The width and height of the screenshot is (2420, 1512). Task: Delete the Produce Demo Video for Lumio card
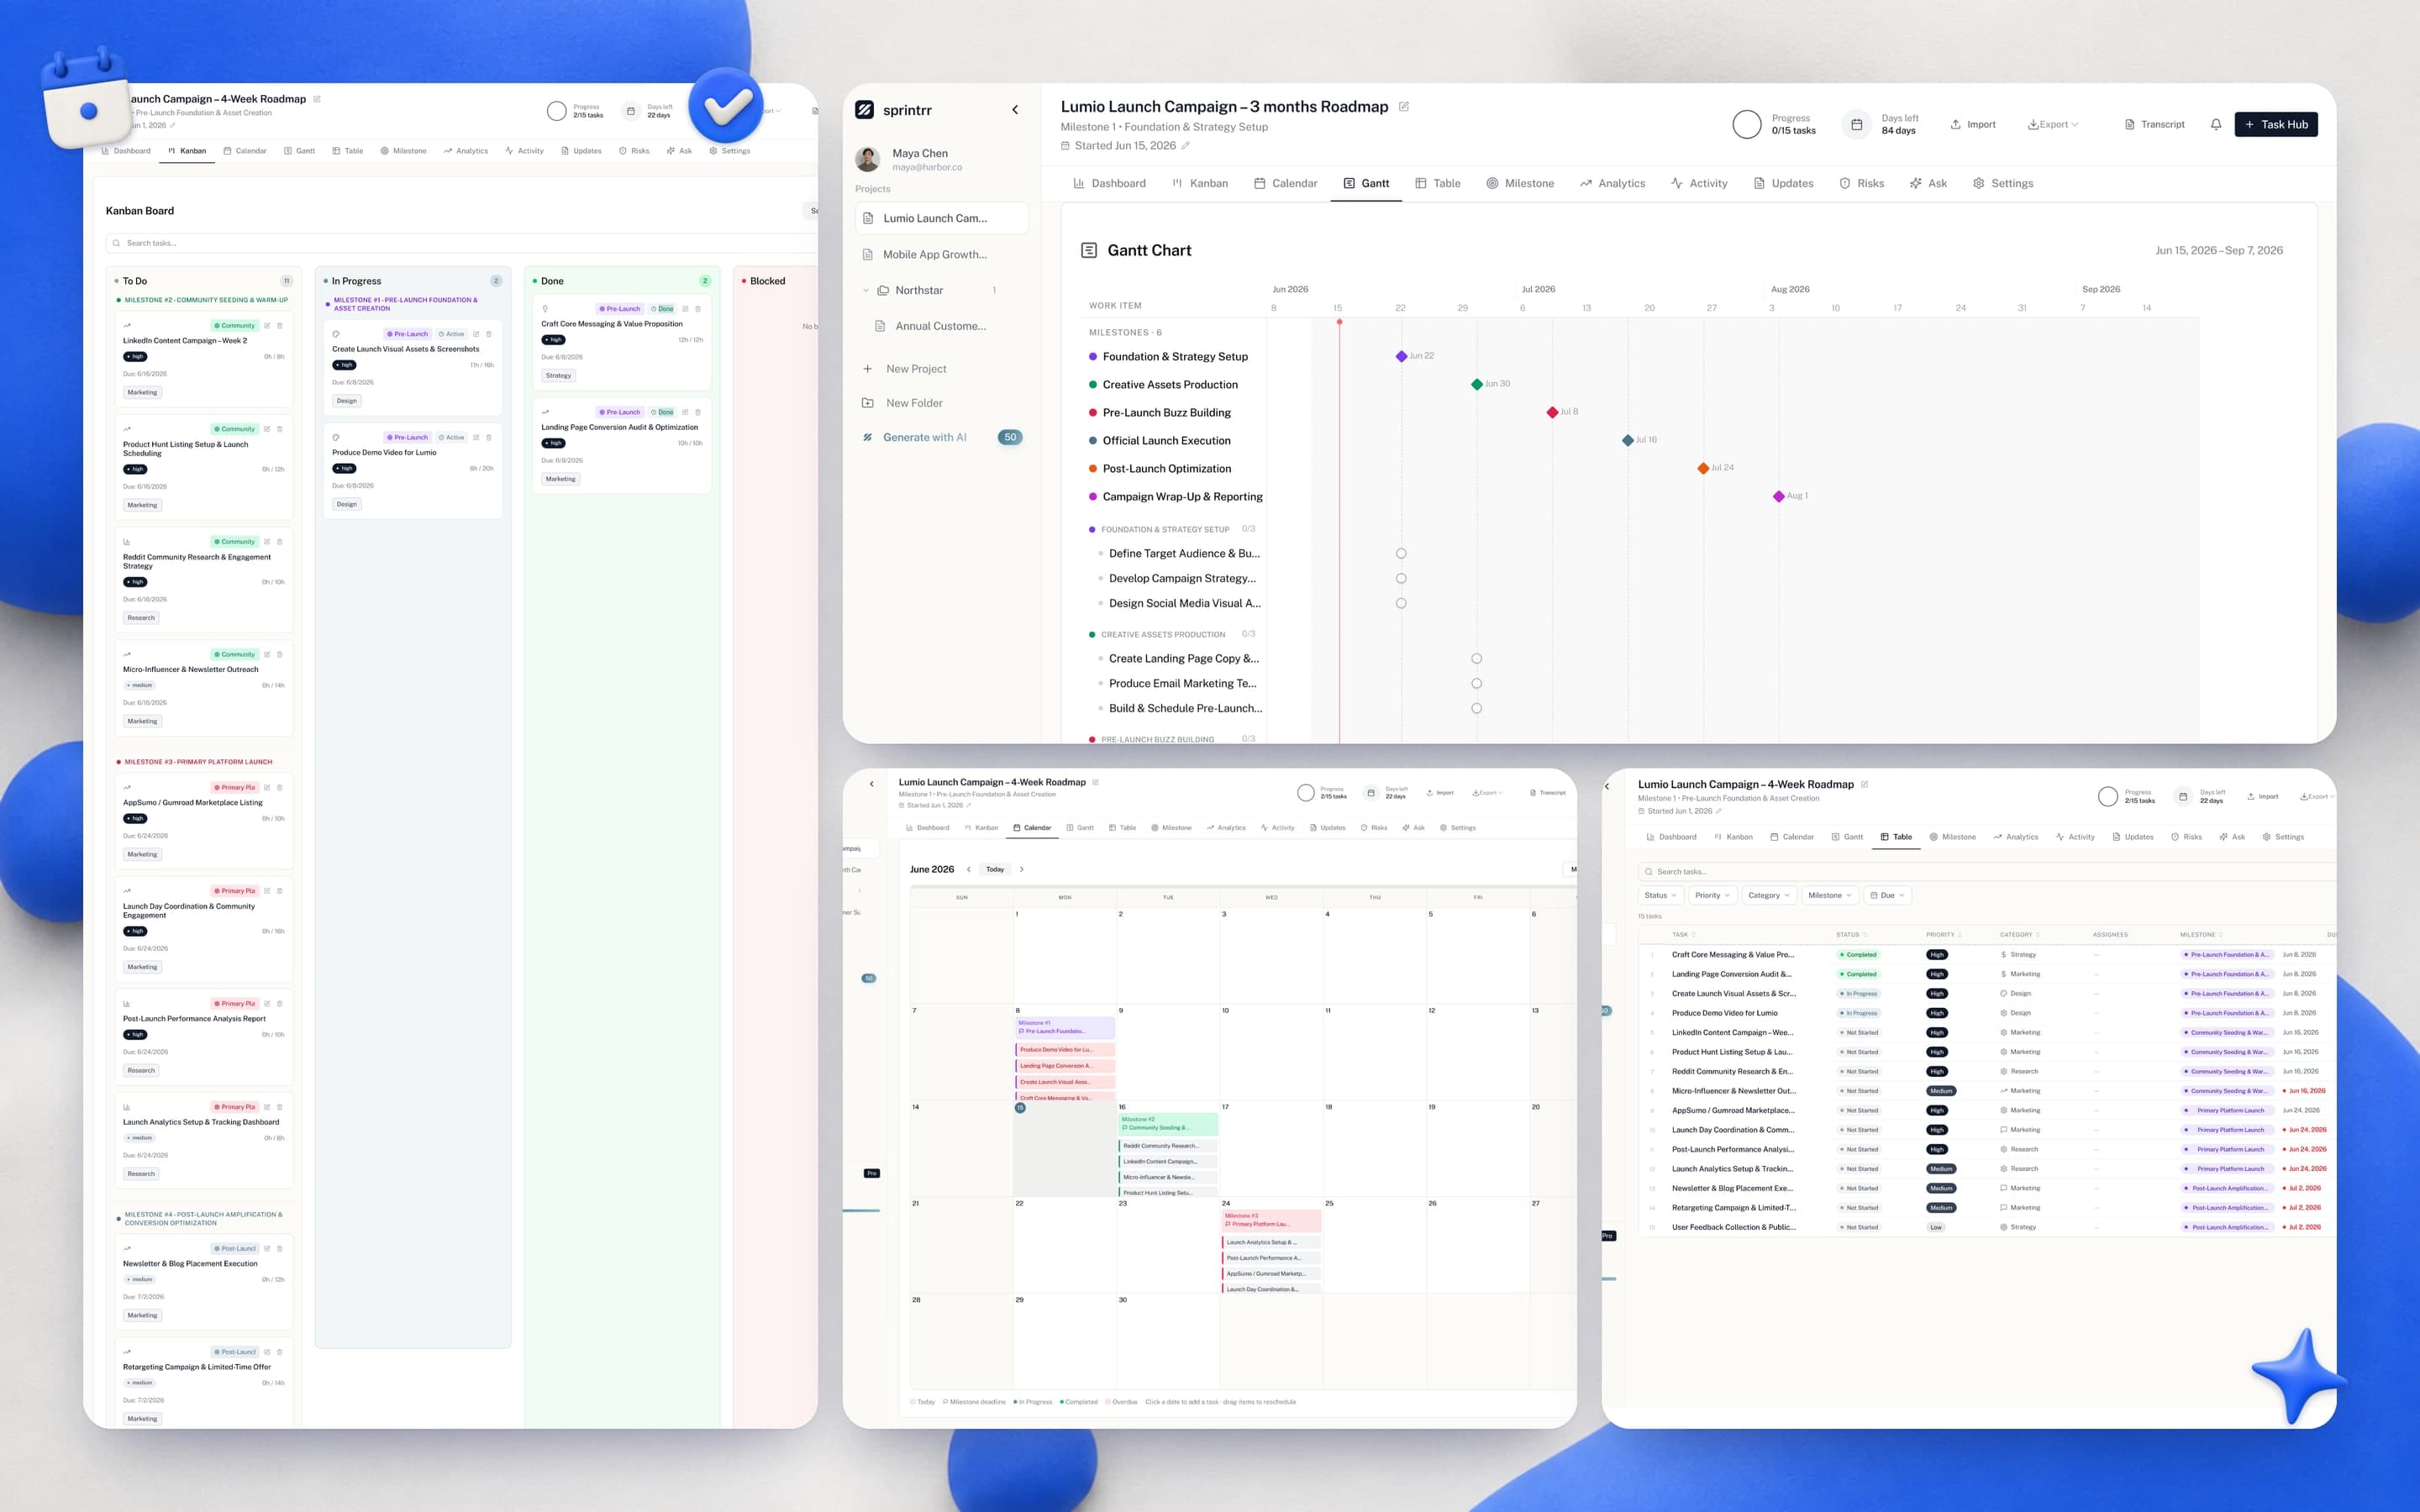[489, 437]
